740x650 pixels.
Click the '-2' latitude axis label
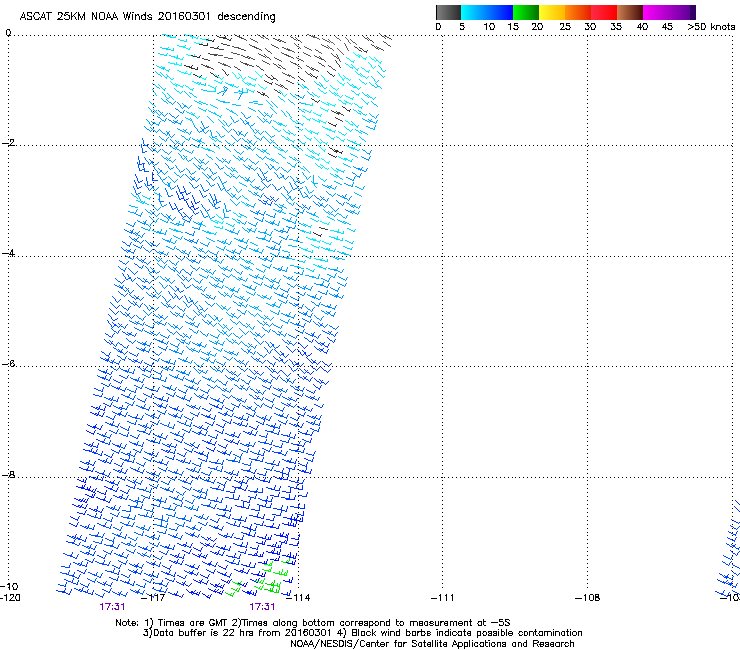point(8,143)
